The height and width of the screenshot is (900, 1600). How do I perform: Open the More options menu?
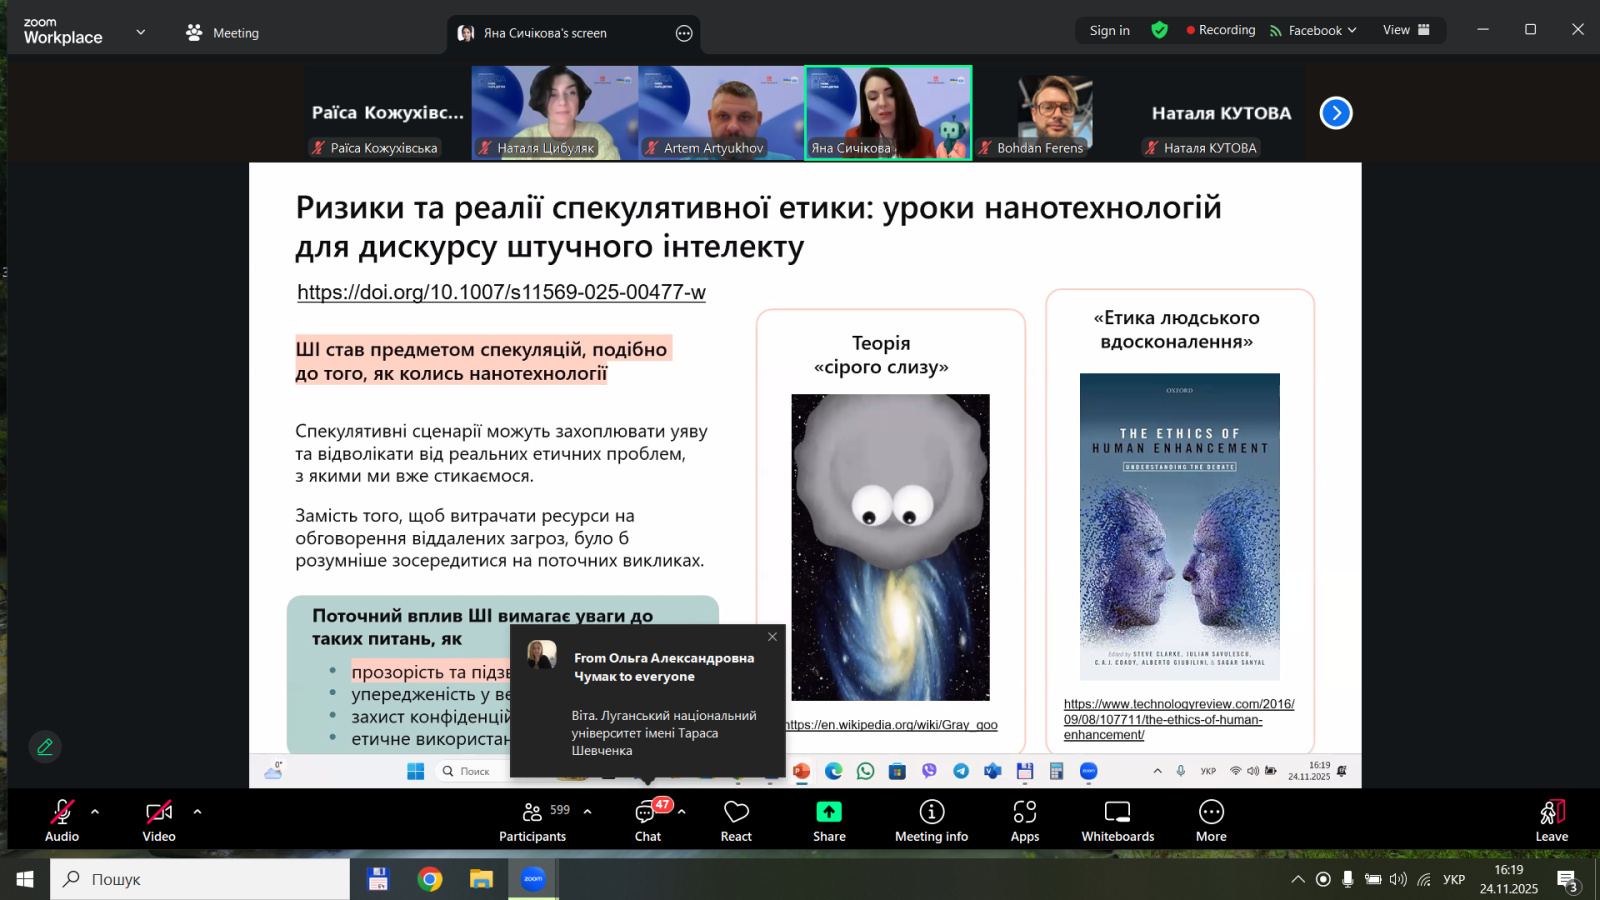1211,819
